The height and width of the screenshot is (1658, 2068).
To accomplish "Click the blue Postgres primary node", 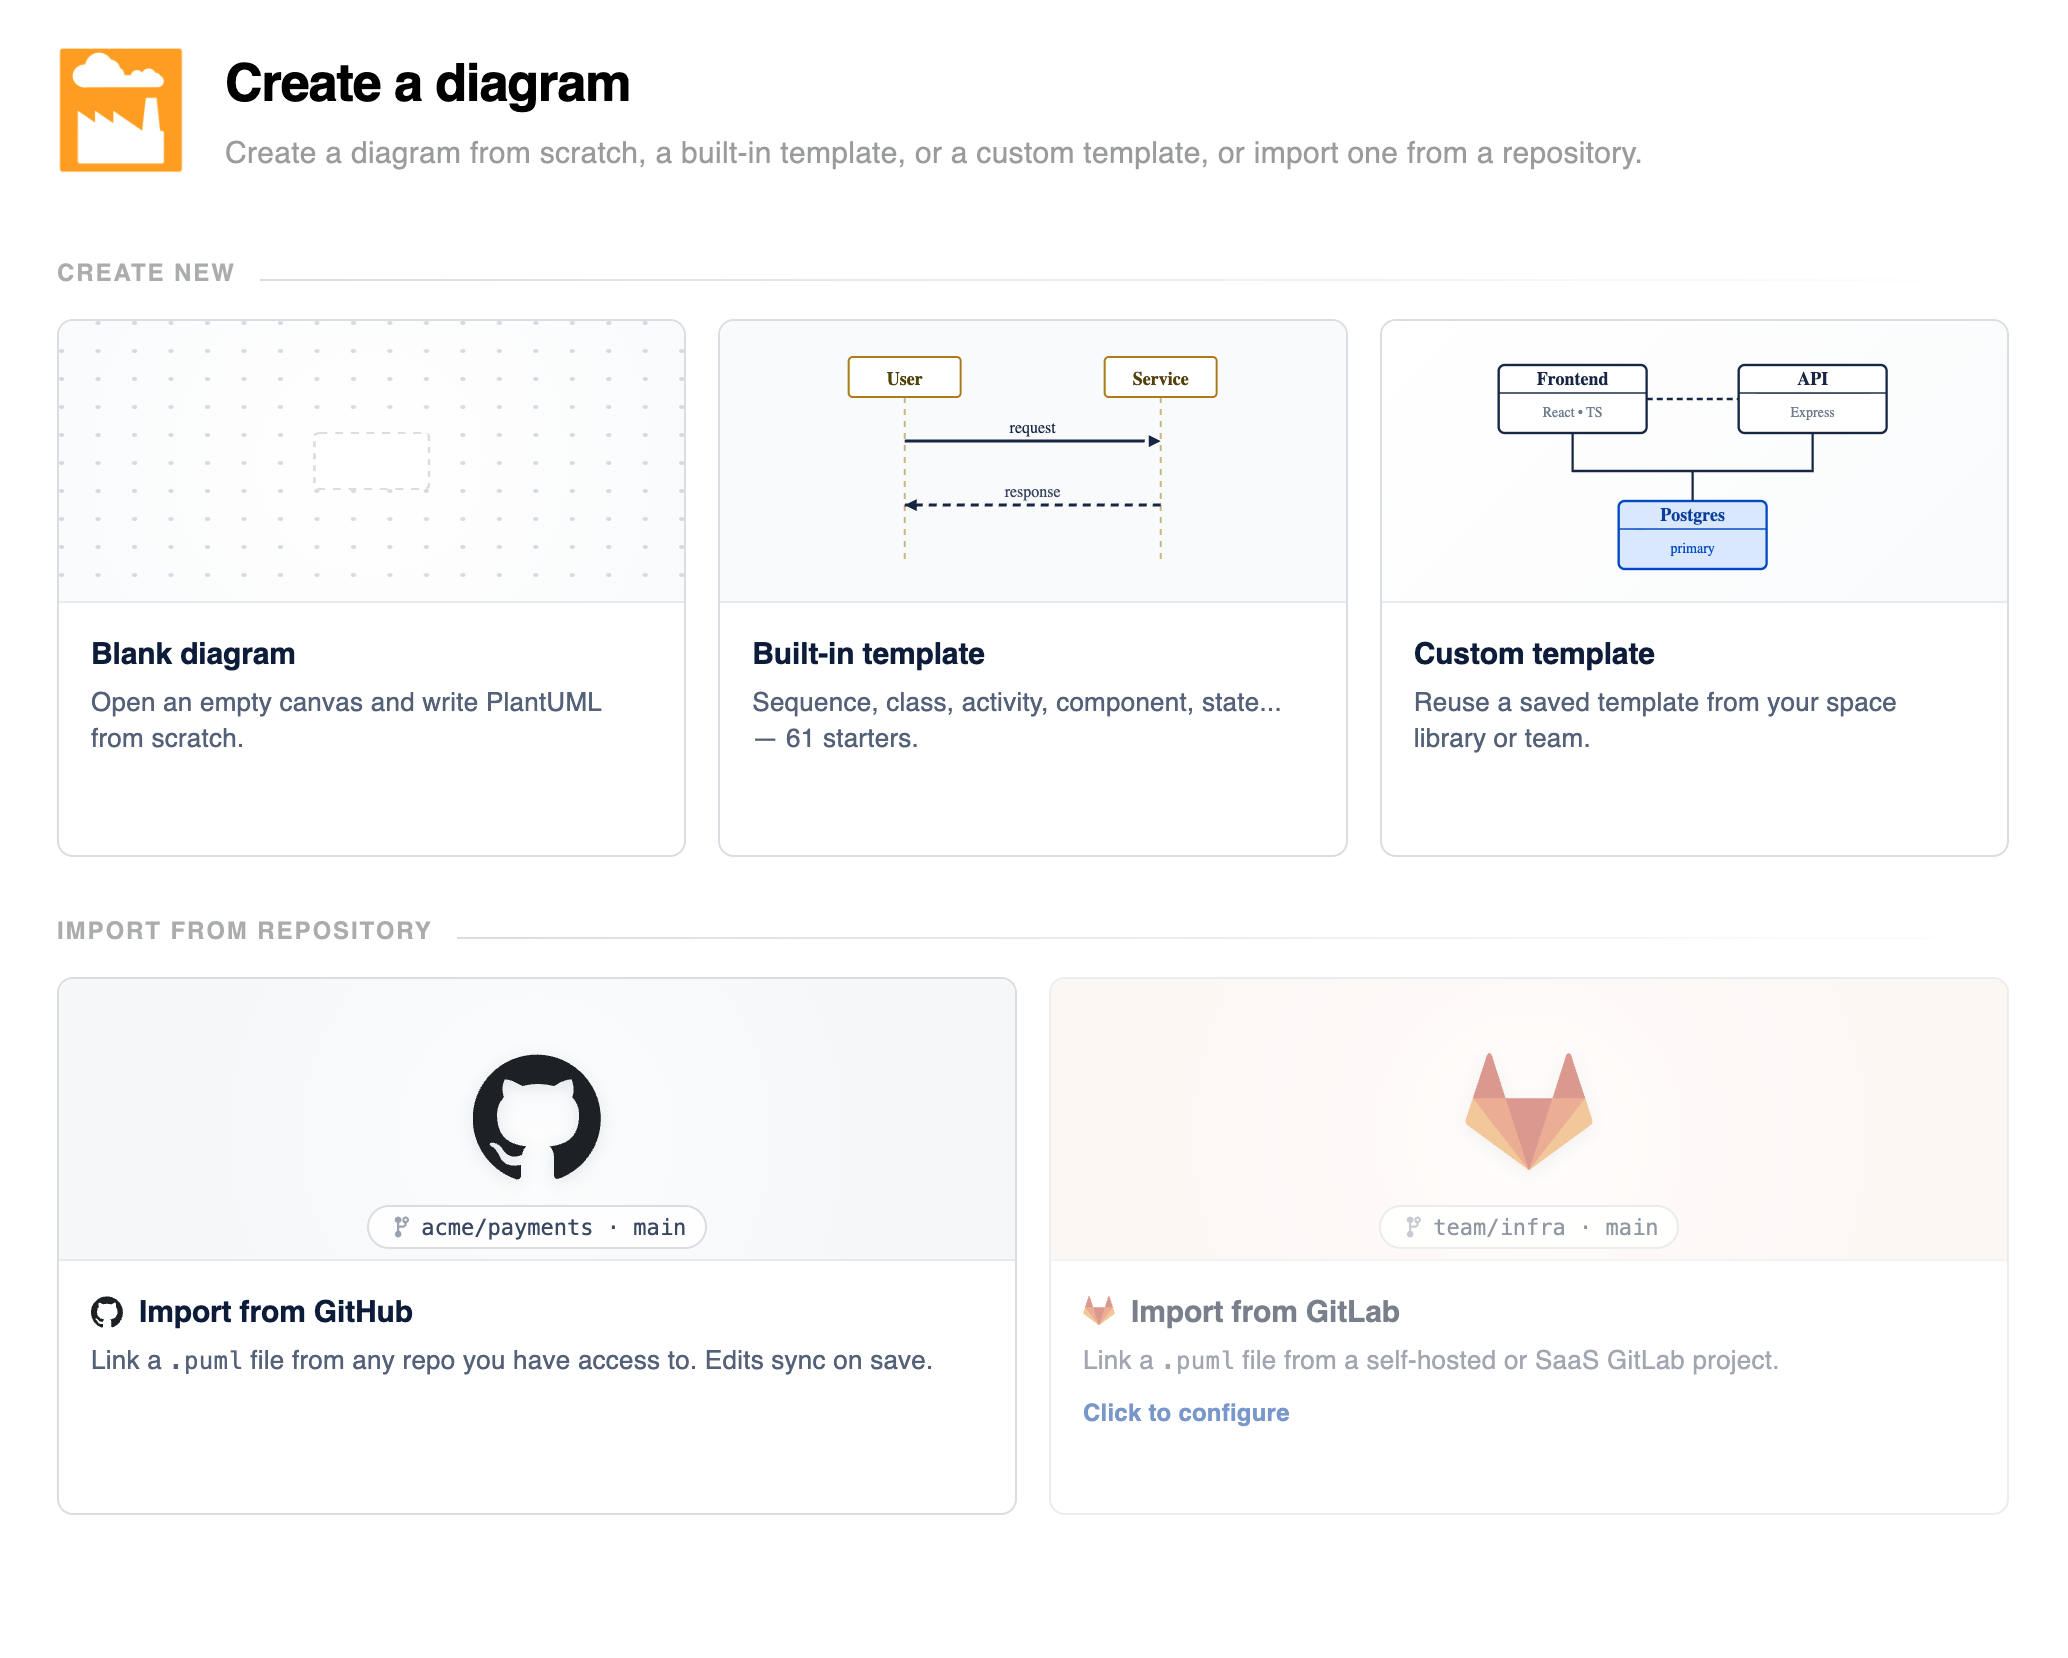I will tap(1692, 535).
